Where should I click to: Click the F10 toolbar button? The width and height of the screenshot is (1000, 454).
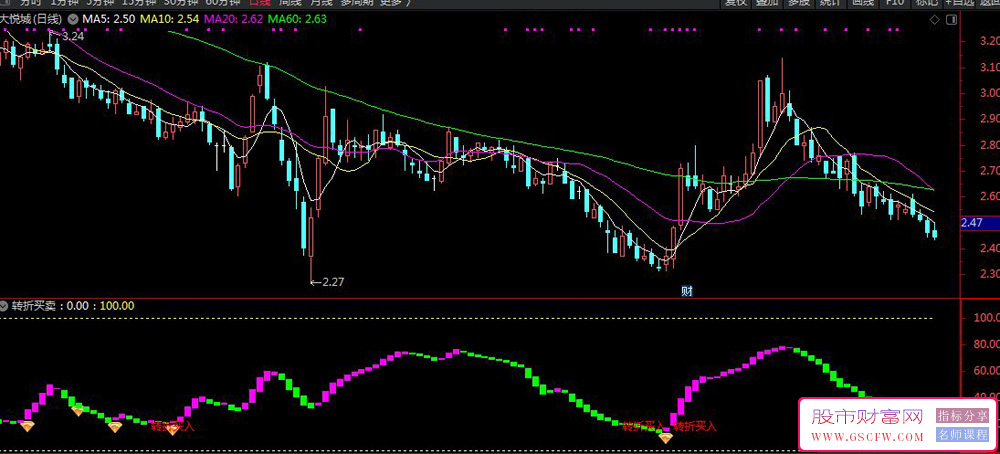tap(895, 3)
